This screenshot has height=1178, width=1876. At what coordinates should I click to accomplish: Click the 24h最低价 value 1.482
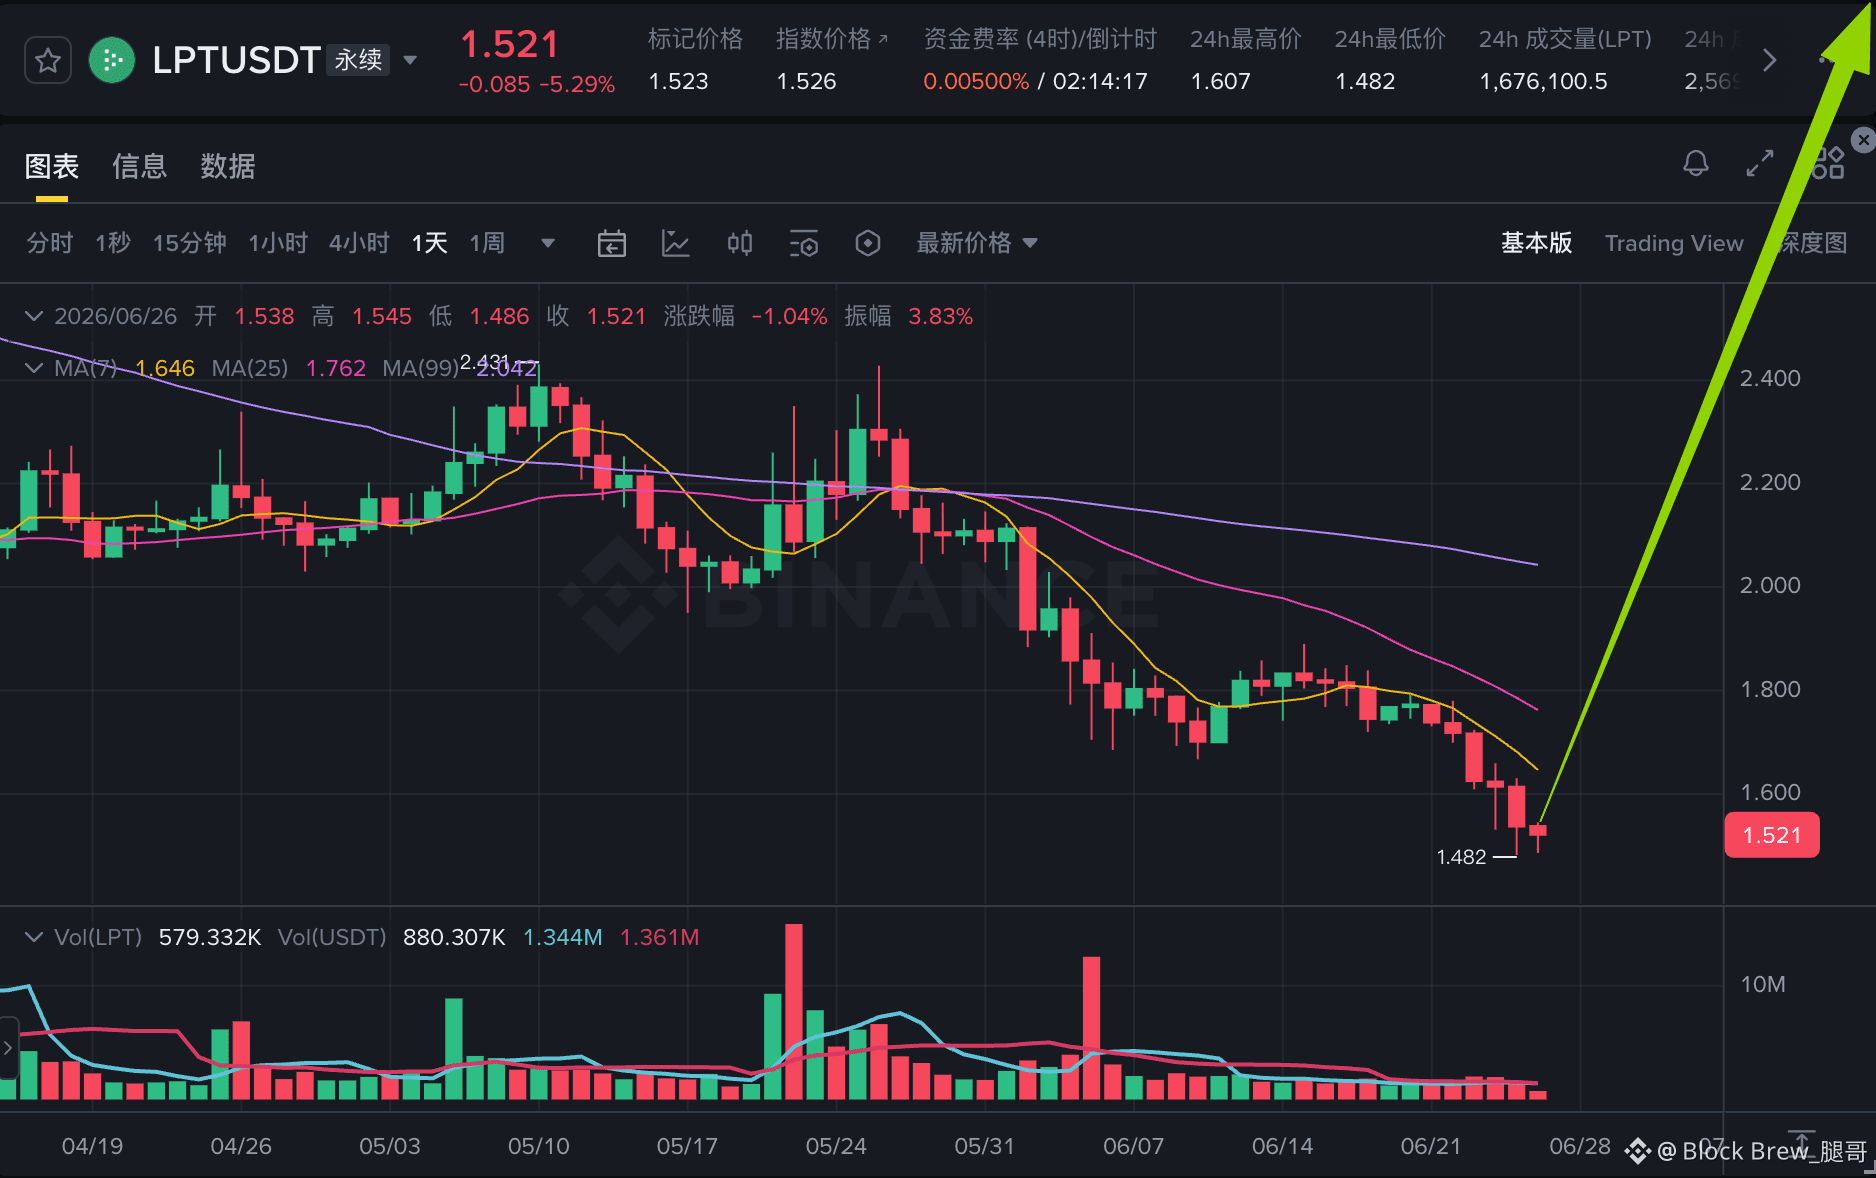coord(1365,82)
